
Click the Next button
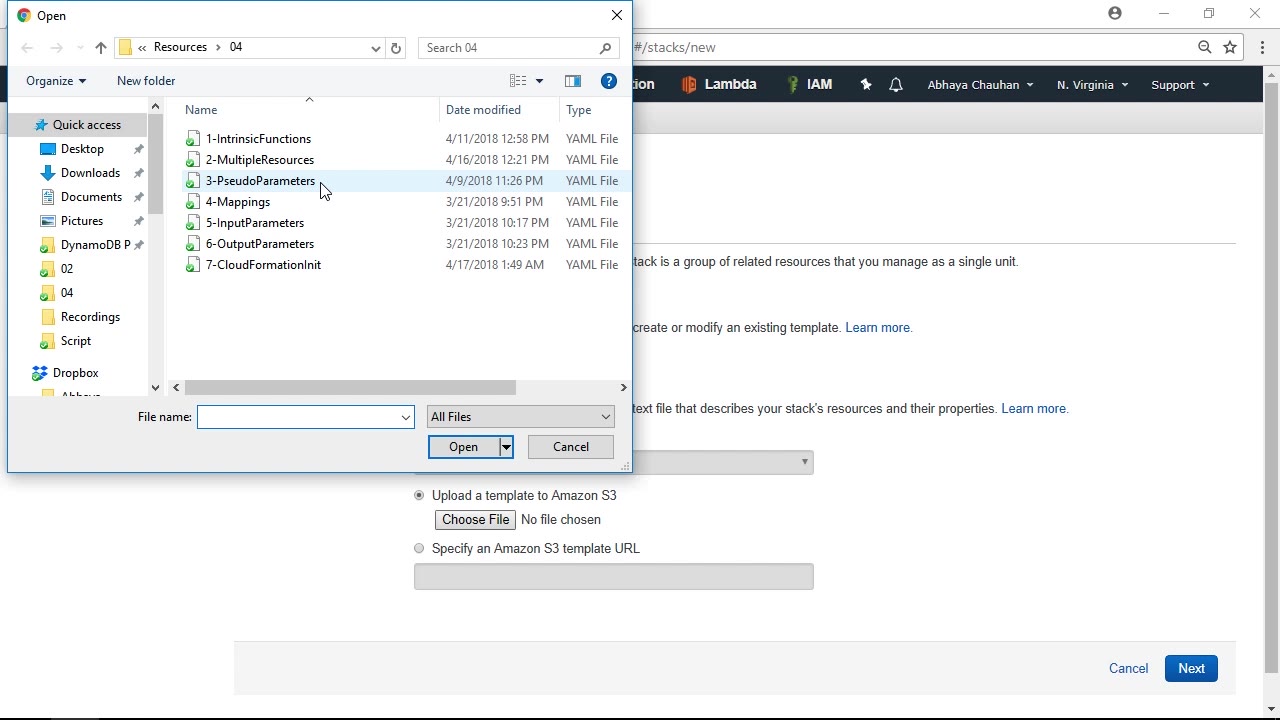[1191, 669]
